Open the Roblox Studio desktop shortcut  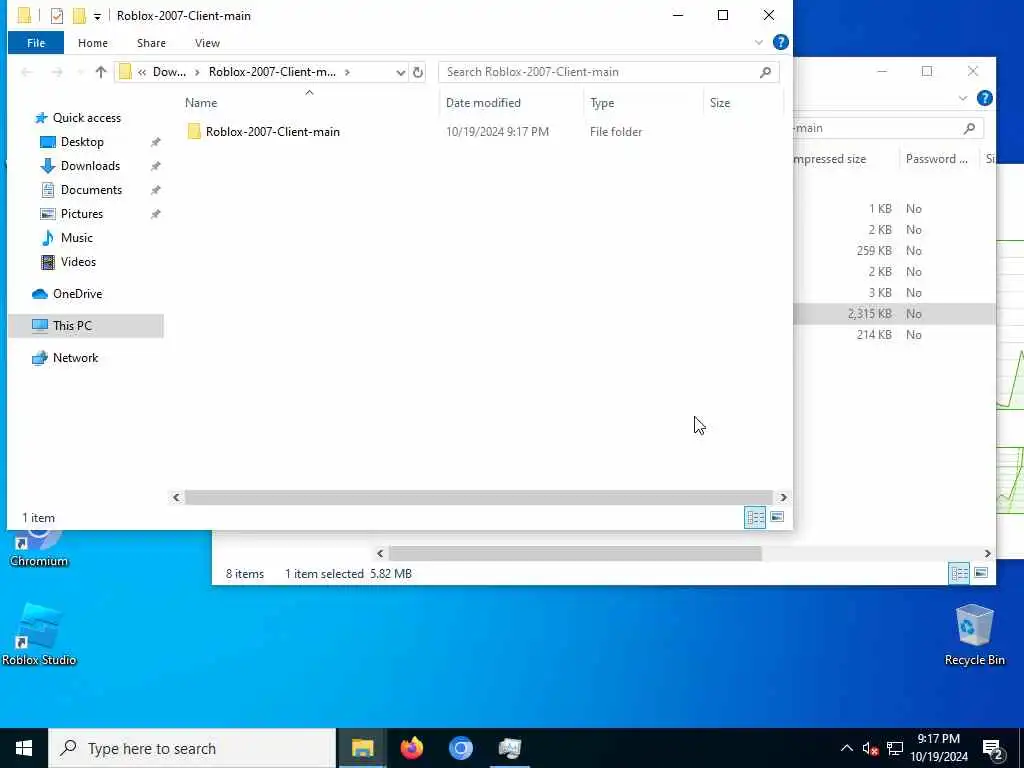coord(39,634)
